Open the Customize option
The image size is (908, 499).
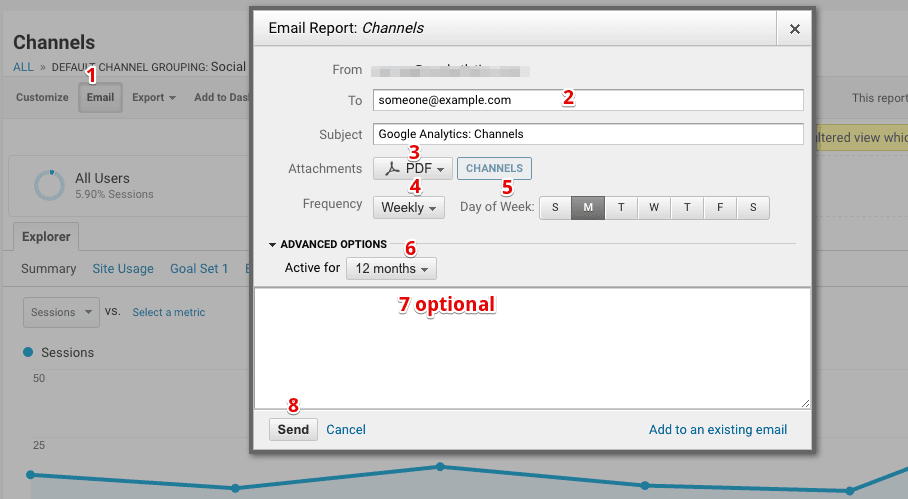(x=42, y=97)
